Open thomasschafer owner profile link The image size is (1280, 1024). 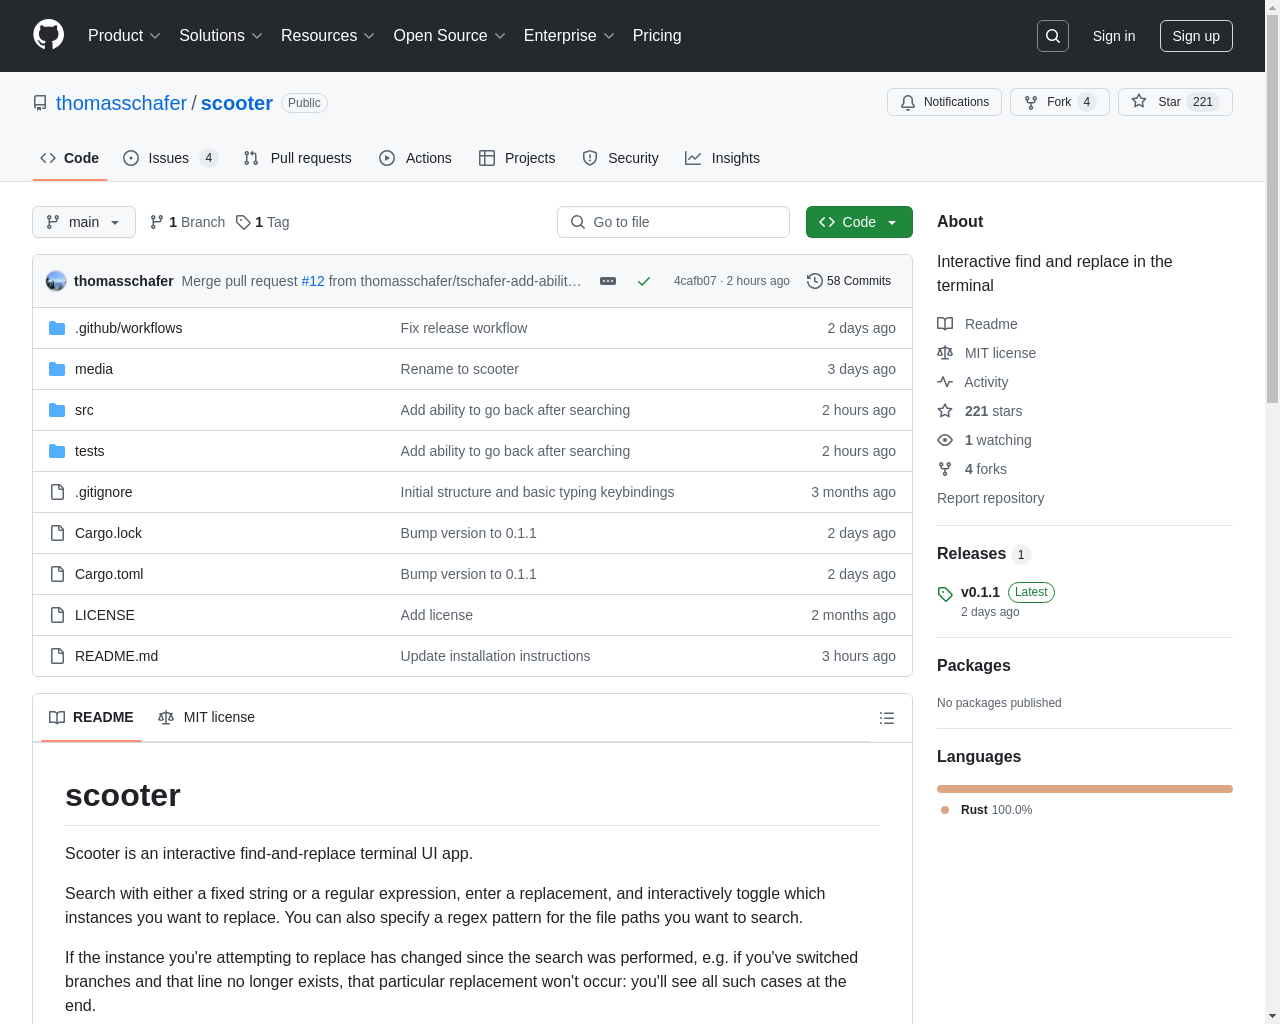tap(121, 103)
